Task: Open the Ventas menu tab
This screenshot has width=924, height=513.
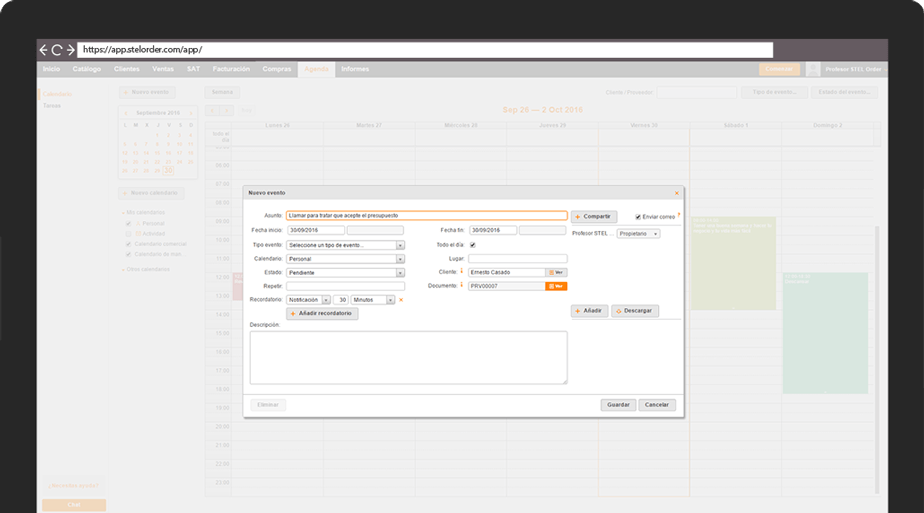Action: (x=163, y=69)
